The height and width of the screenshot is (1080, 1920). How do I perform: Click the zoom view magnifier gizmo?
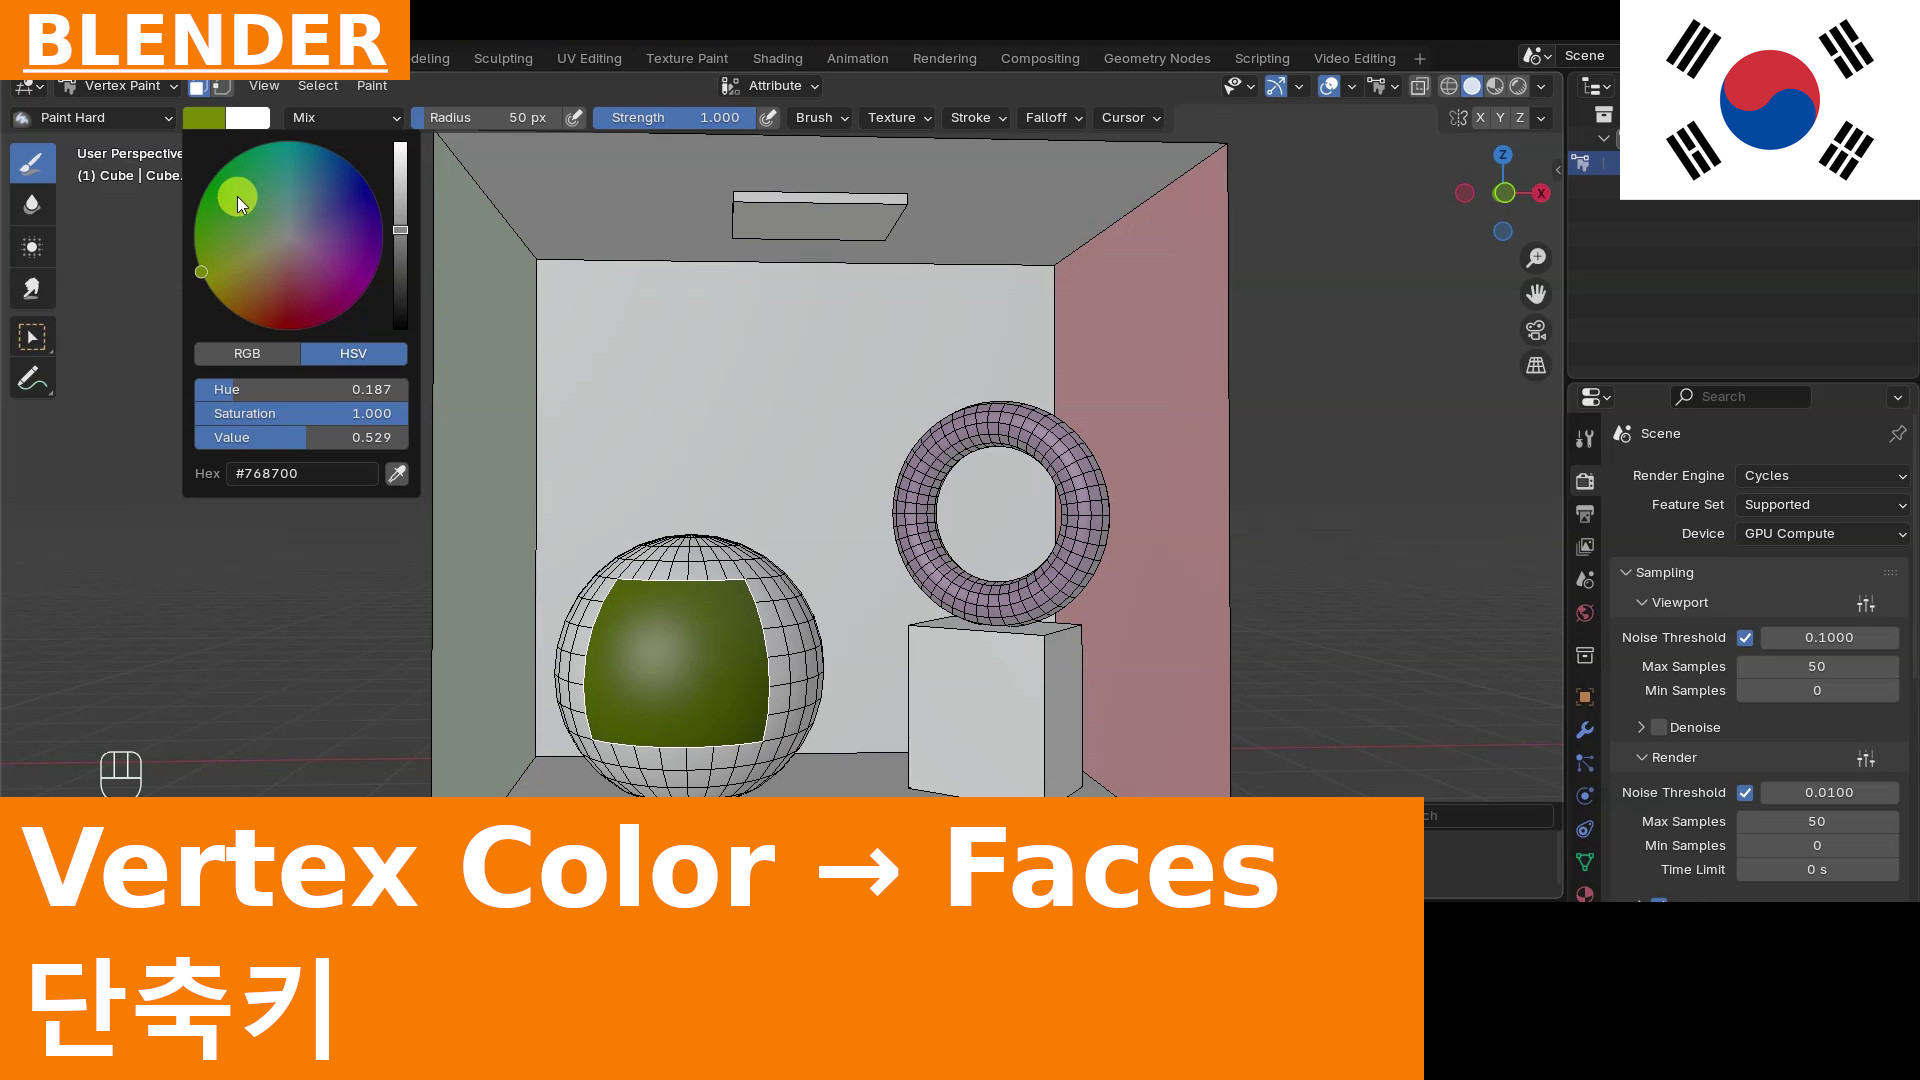[1536, 258]
